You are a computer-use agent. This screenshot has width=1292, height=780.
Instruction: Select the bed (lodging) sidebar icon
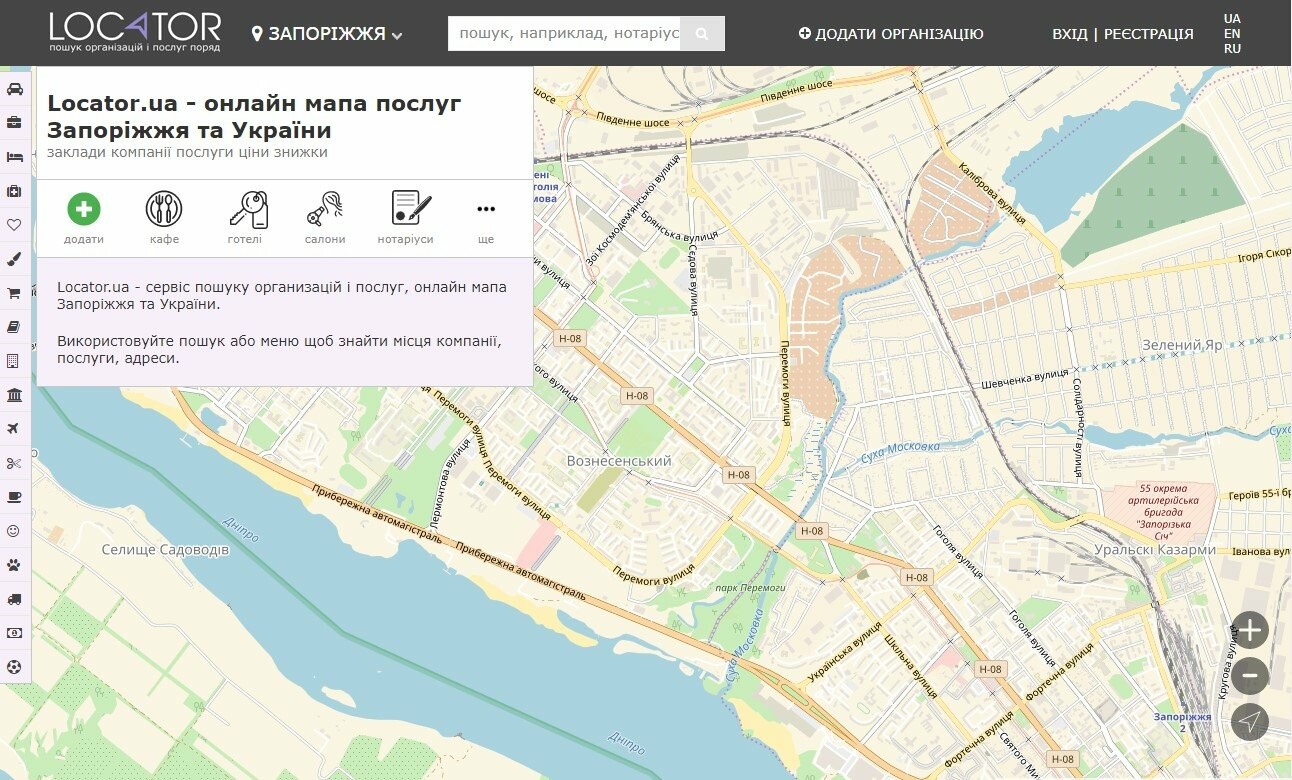pyautogui.click(x=14, y=157)
